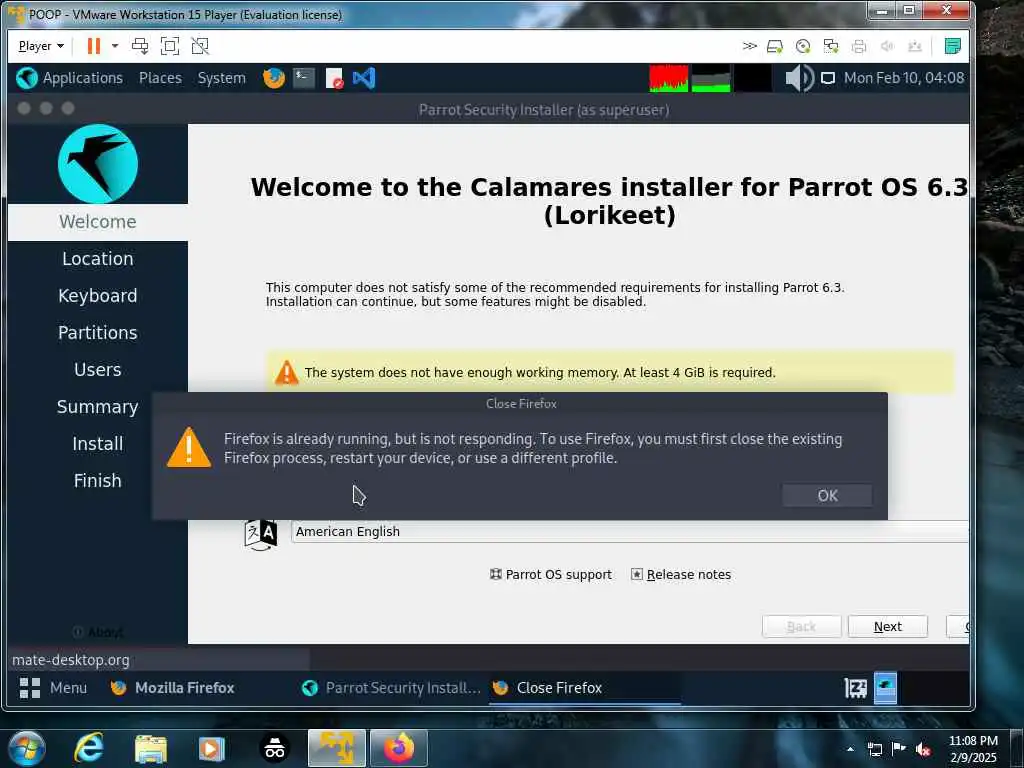Viewport: 1024px width, 768px height.
Task: Open the incognito hat icon on Windows taskbar
Action: pyautogui.click(x=274, y=748)
